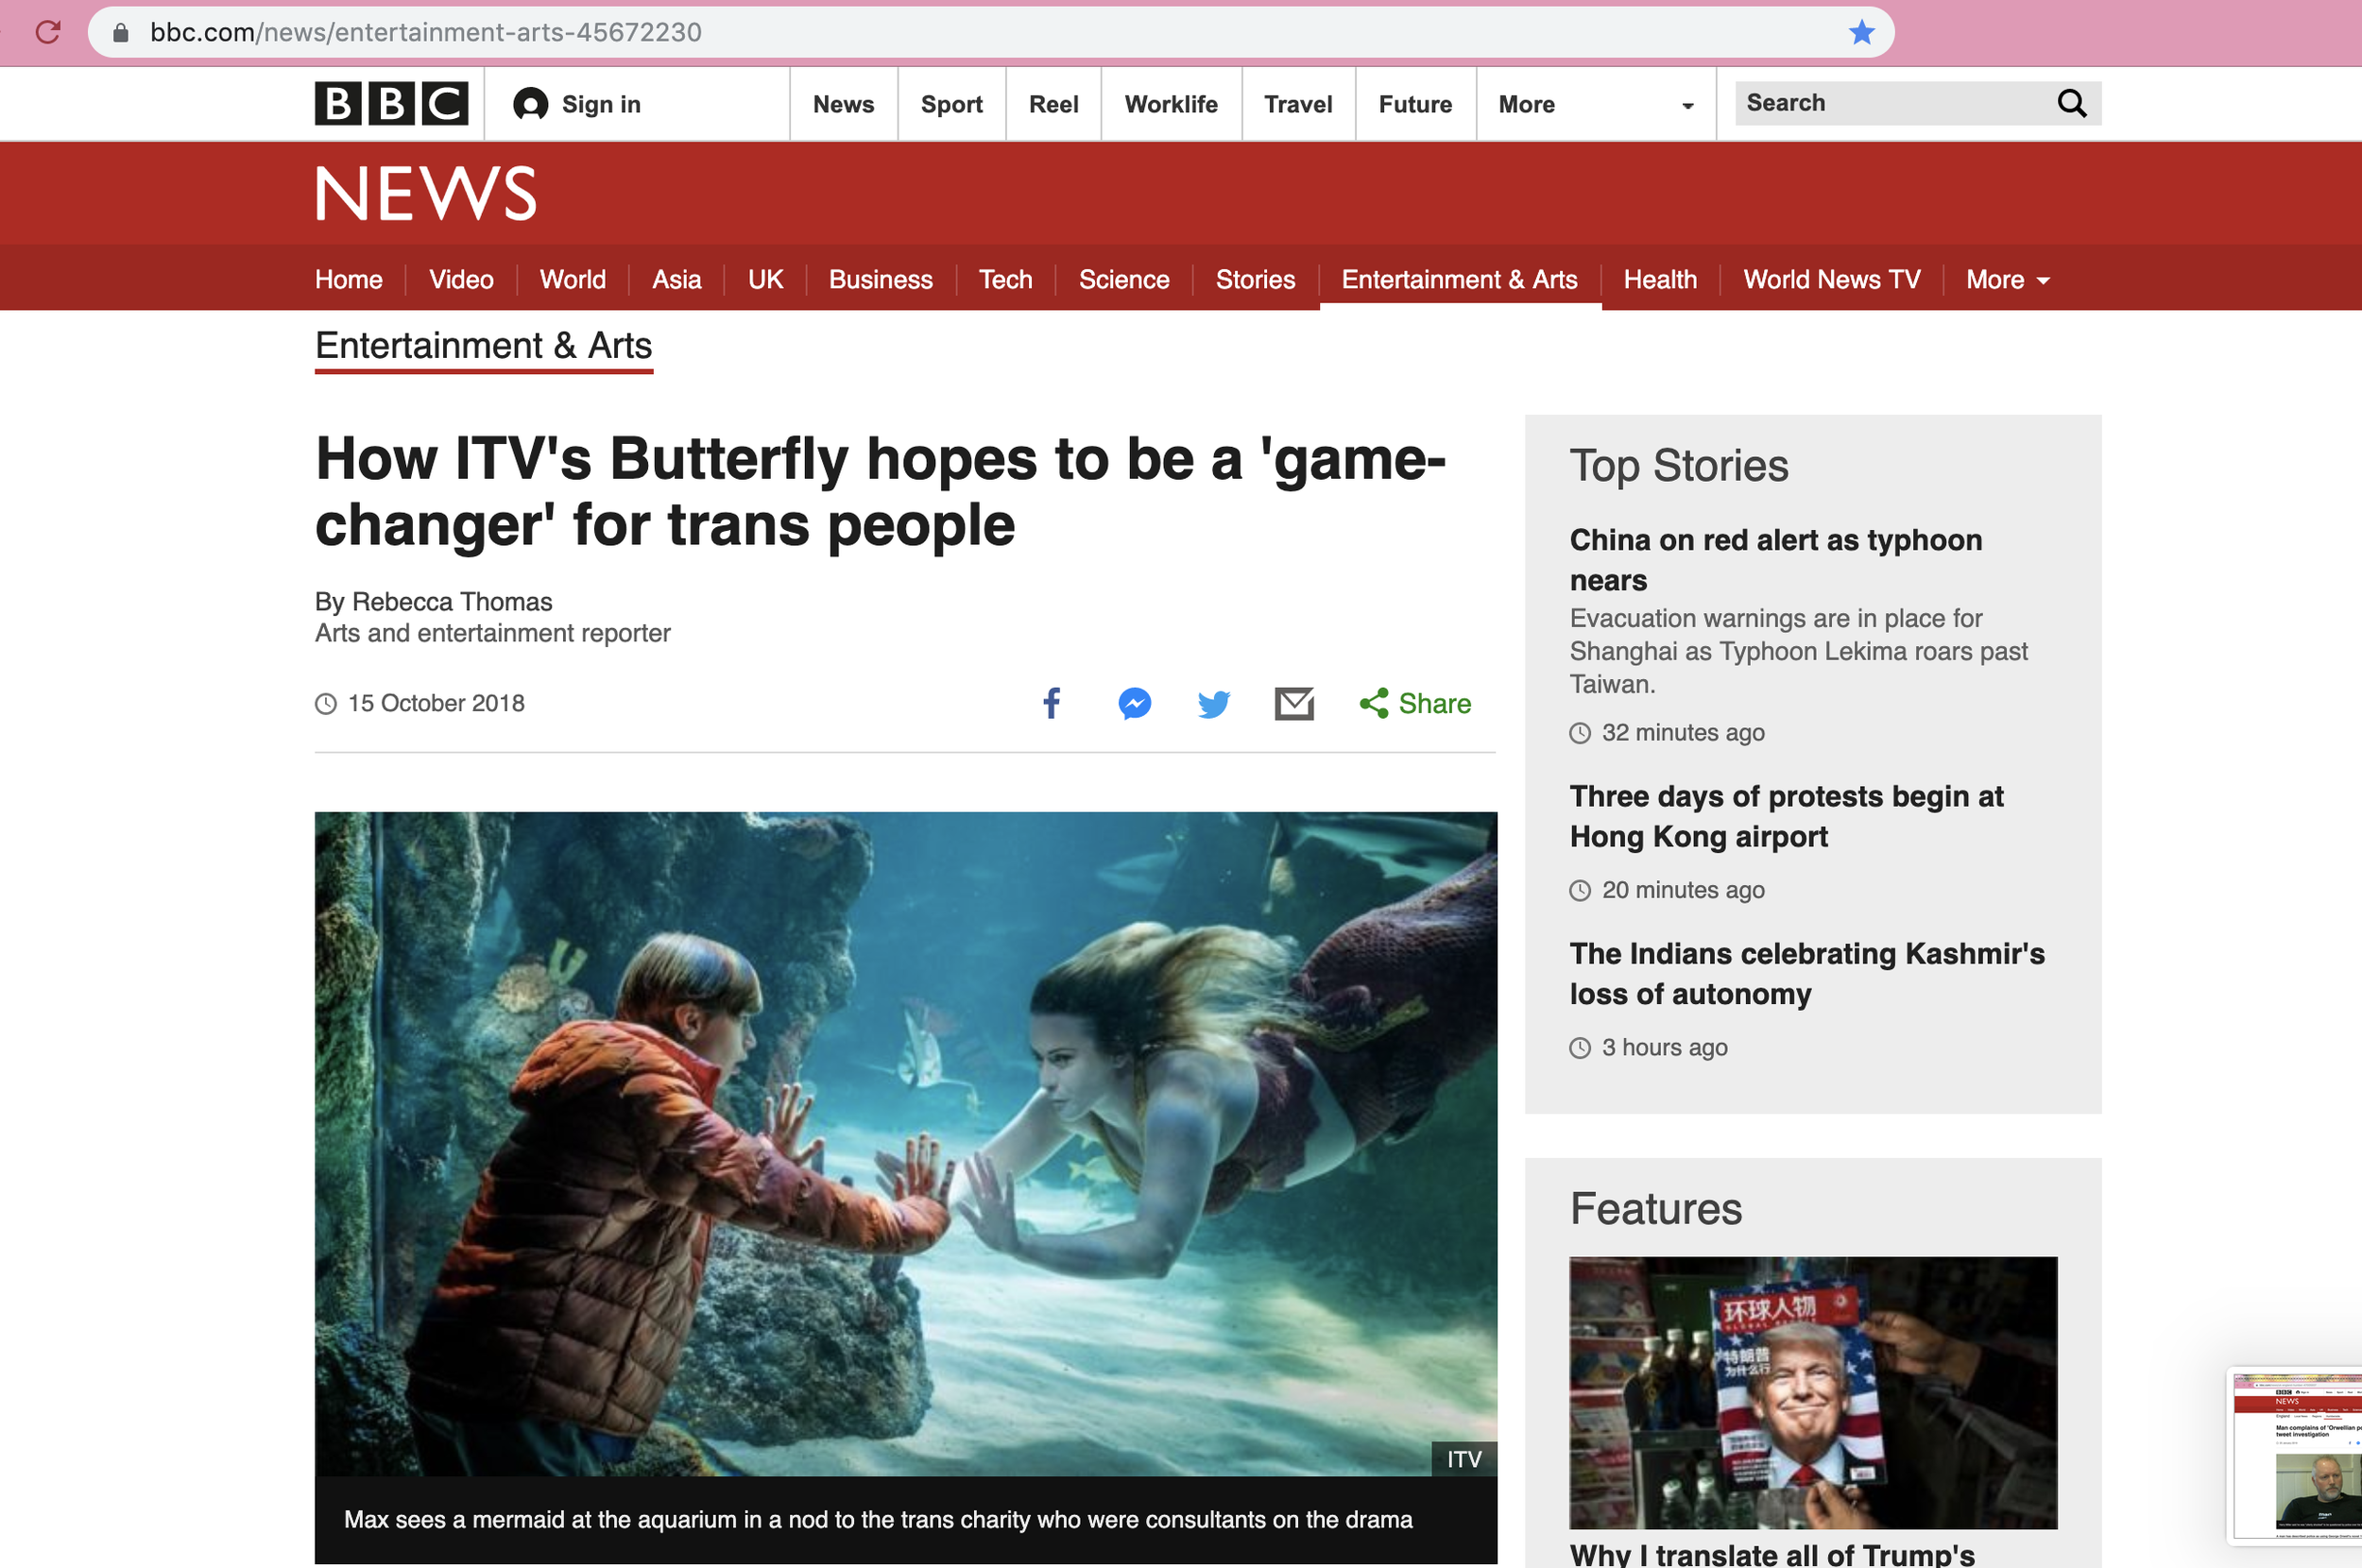Go to Asia in news navigation
The width and height of the screenshot is (2362, 1568).
677,280
